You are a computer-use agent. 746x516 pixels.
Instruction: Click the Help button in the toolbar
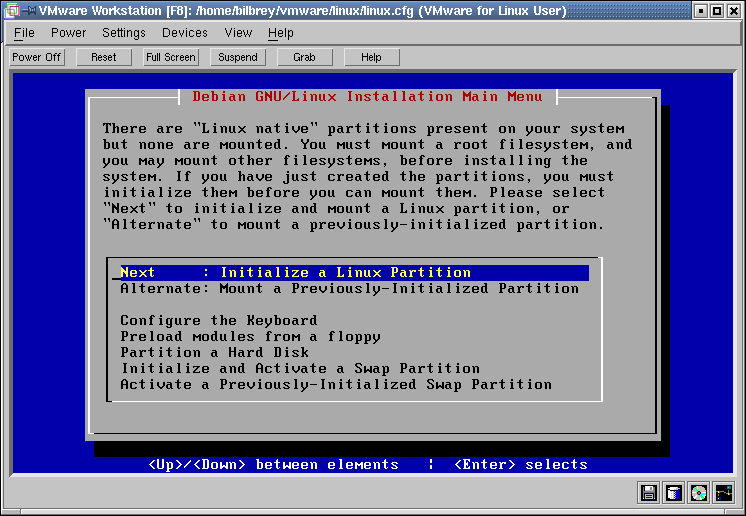pyautogui.click(x=371, y=57)
